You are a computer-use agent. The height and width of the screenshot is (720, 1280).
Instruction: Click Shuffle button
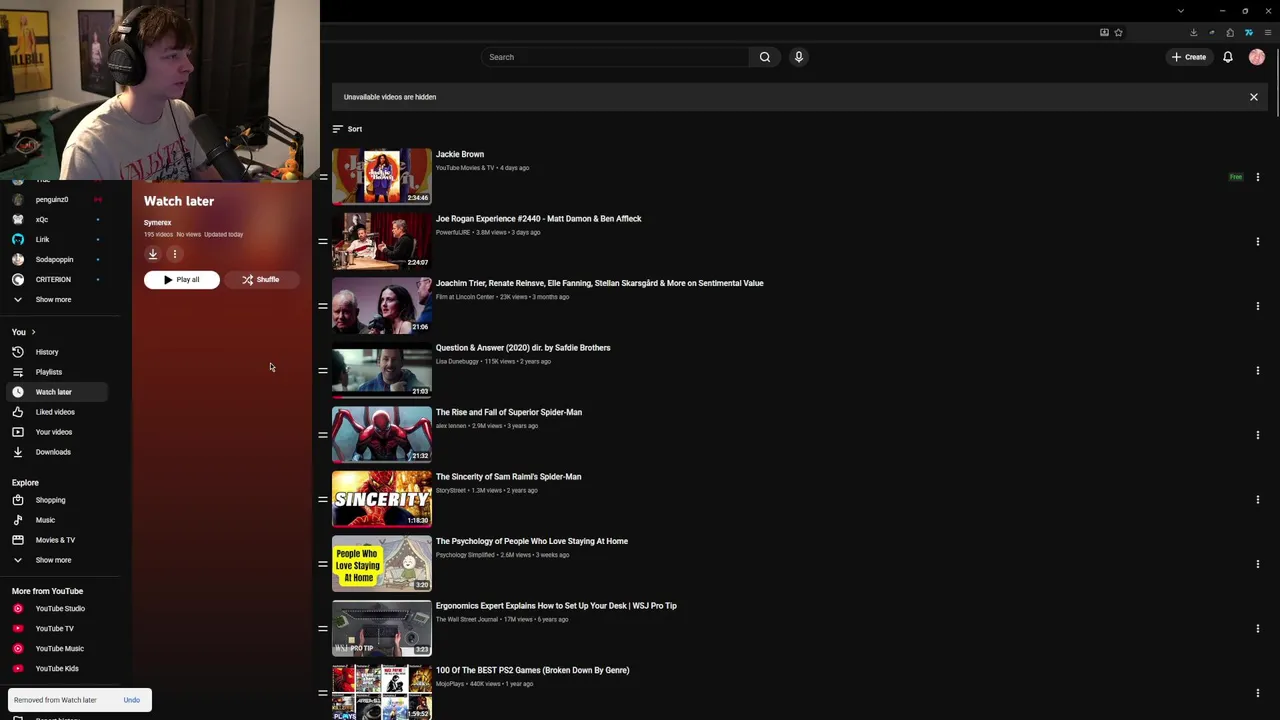pos(260,280)
